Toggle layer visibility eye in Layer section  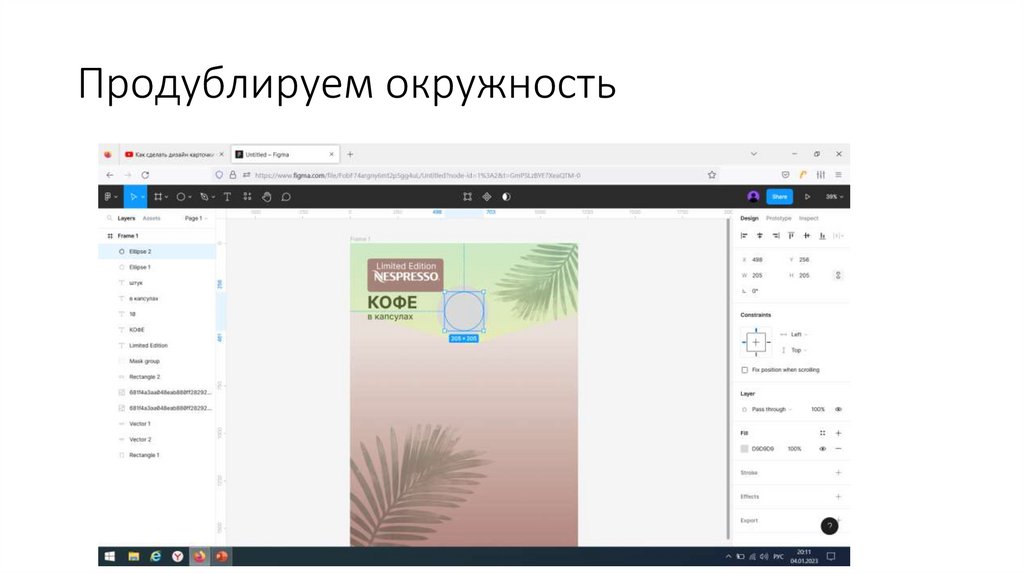[x=838, y=409]
